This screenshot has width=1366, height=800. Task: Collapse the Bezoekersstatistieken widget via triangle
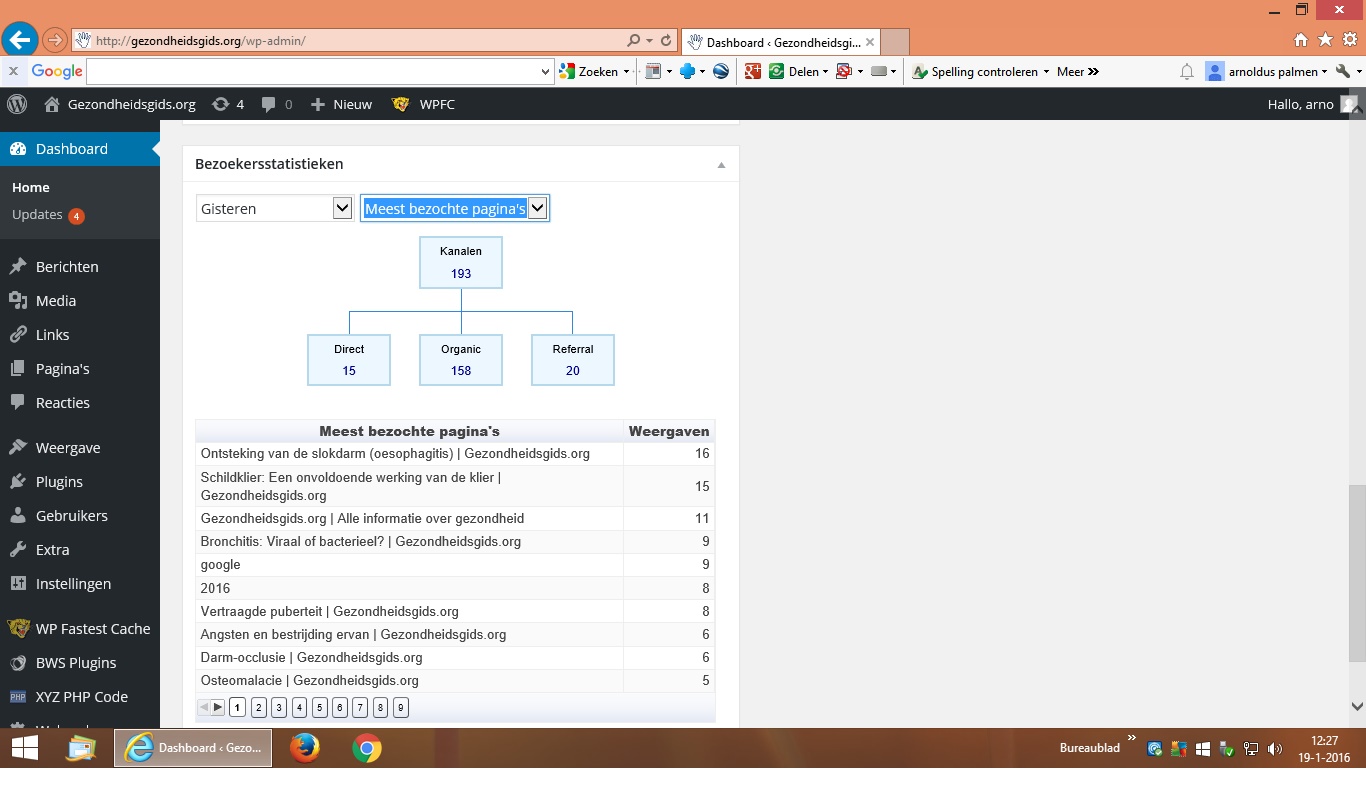click(721, 165)
